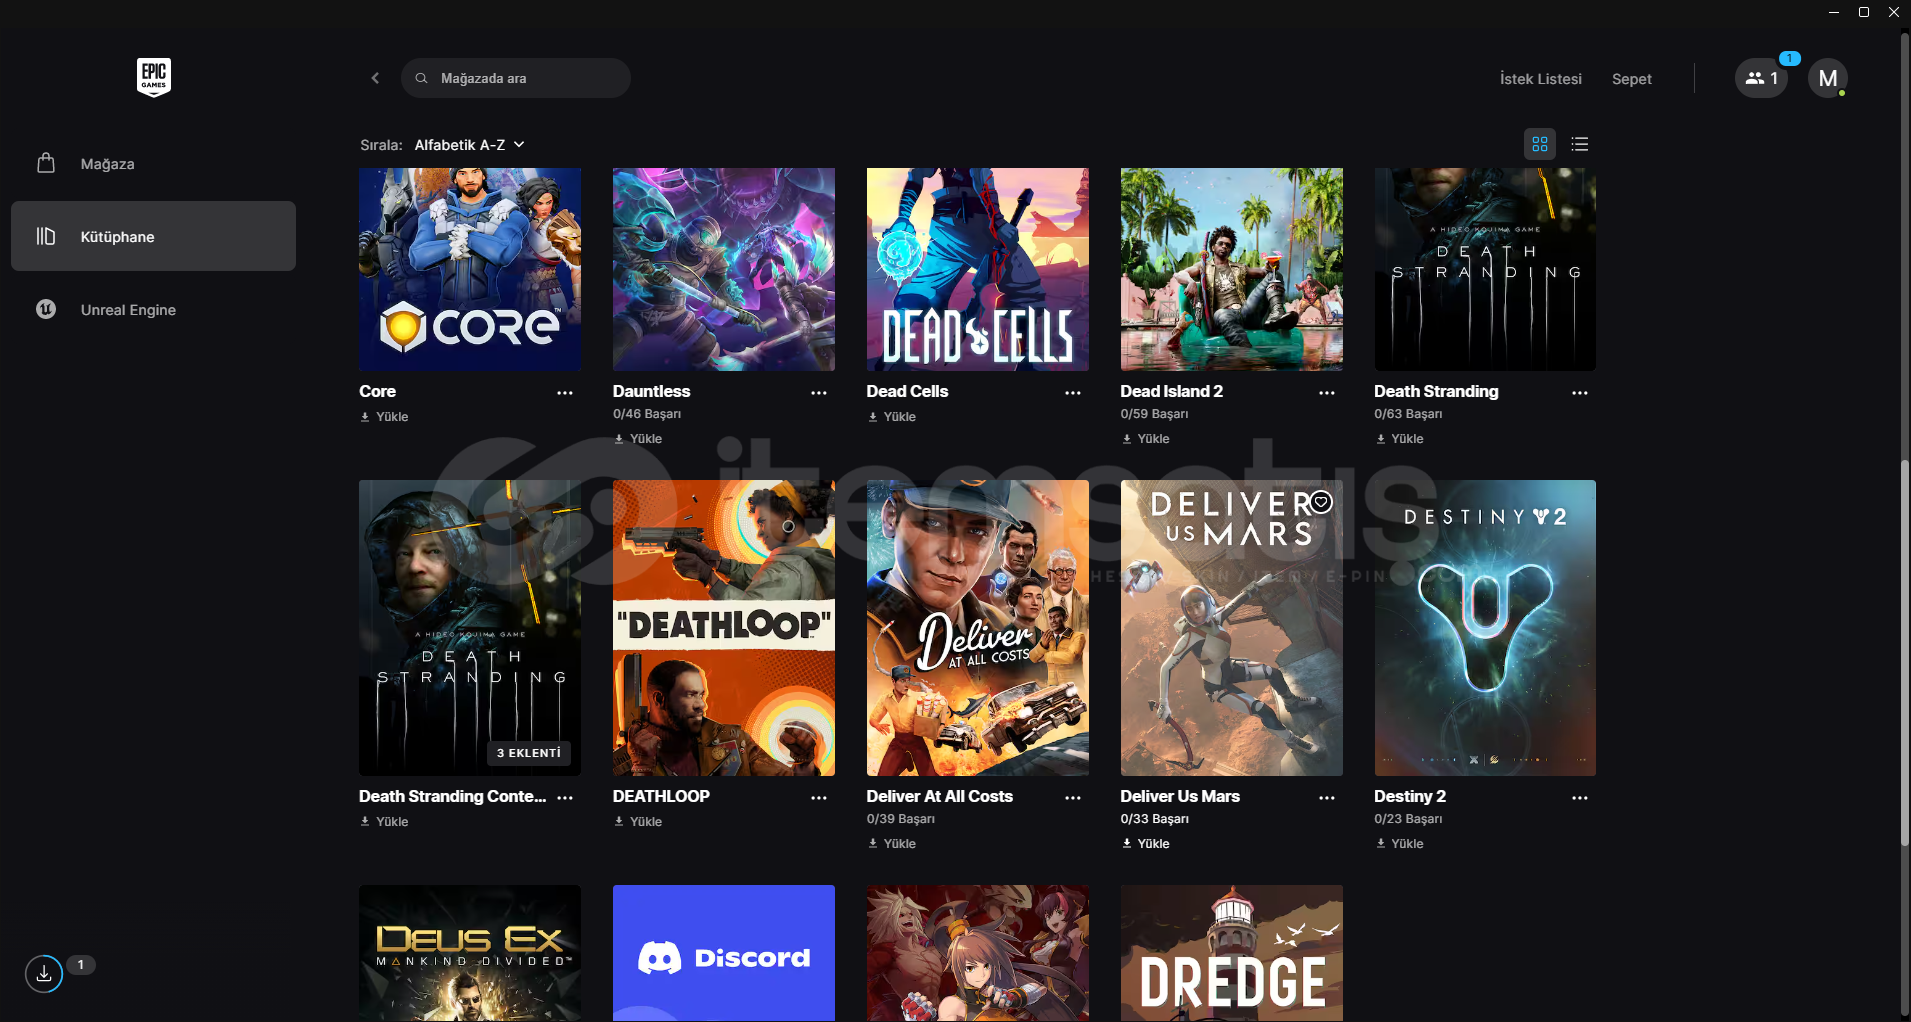The height and width of the screenshot is (1022, 1911).
Task: Click the Epic Games logo
Action: (154, 77)
